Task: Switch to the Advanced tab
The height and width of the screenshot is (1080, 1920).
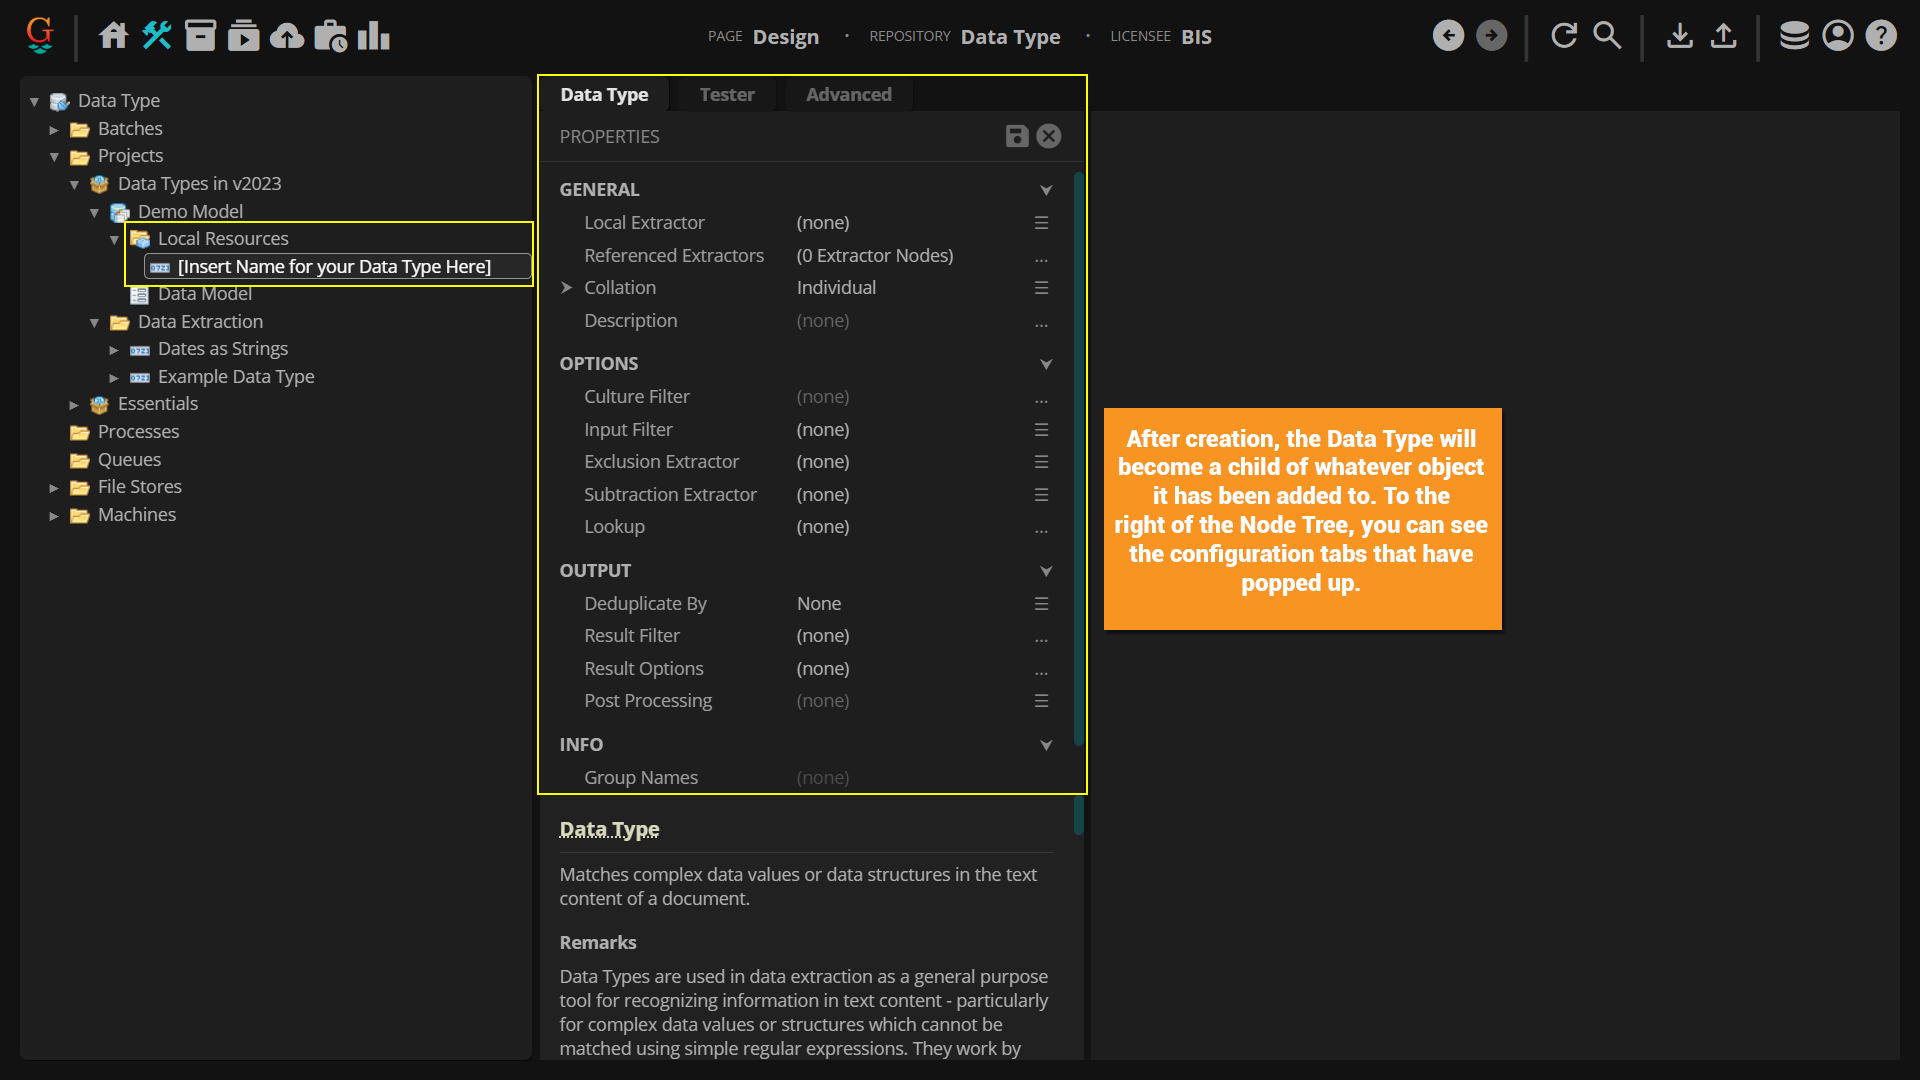Action: [x=848, y=95]
